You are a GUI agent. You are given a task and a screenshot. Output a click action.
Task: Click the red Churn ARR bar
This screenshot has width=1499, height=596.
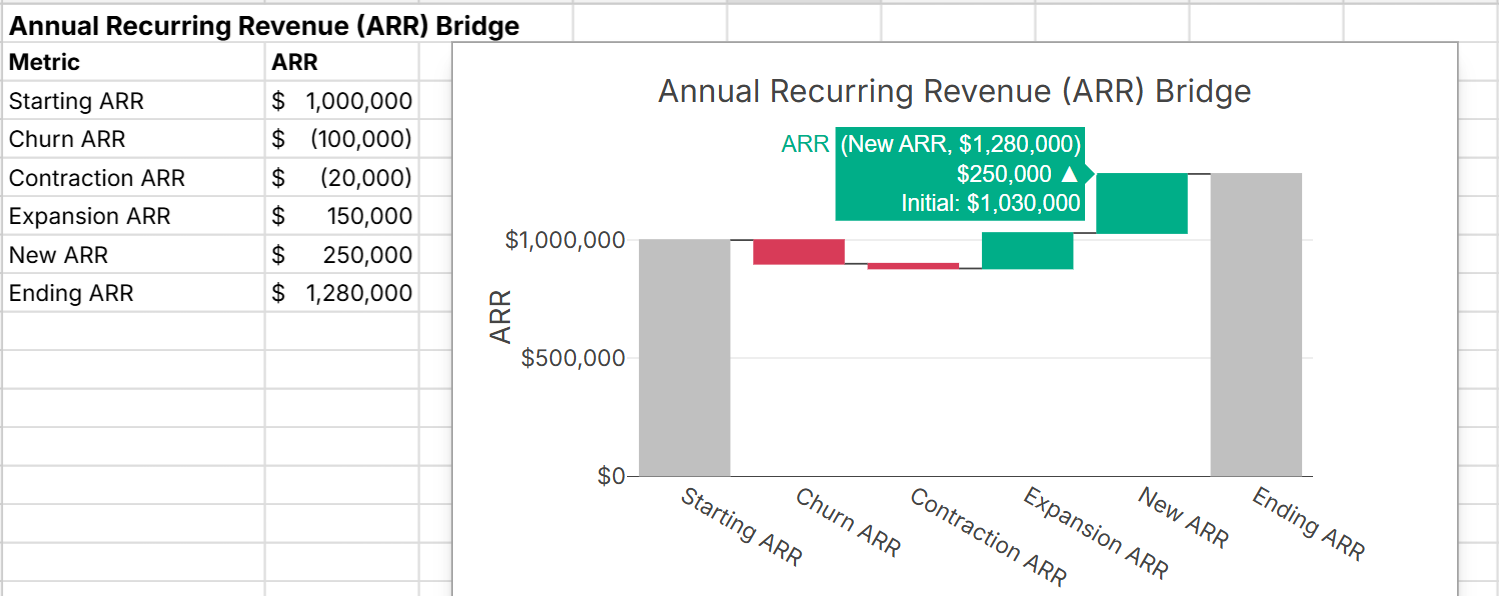pos(799,252)
